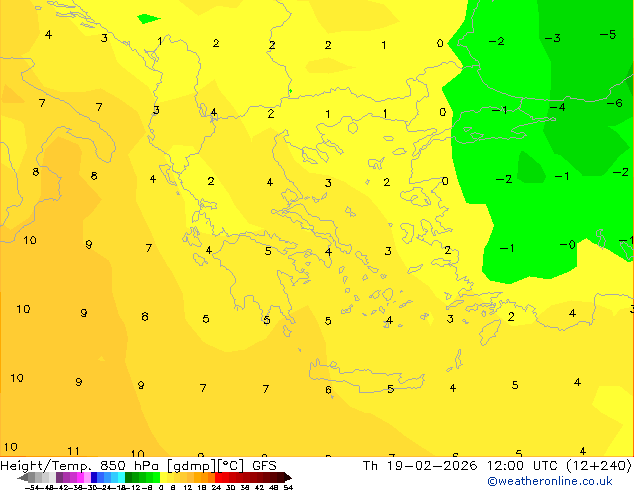Click the forecast date '19-02-2026'
The width and height of the screenshot is (634, 490).
tap(432, 466)
